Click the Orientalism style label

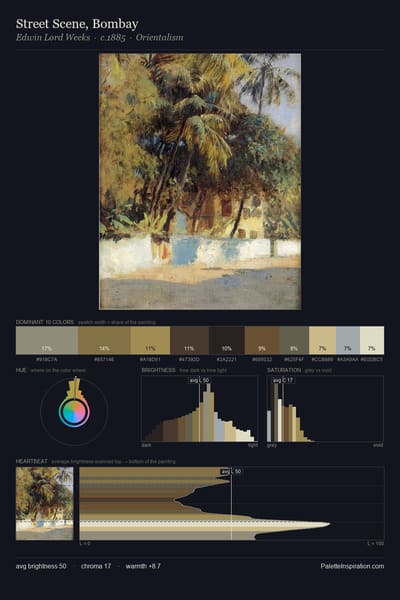click(x=160, y=38)
